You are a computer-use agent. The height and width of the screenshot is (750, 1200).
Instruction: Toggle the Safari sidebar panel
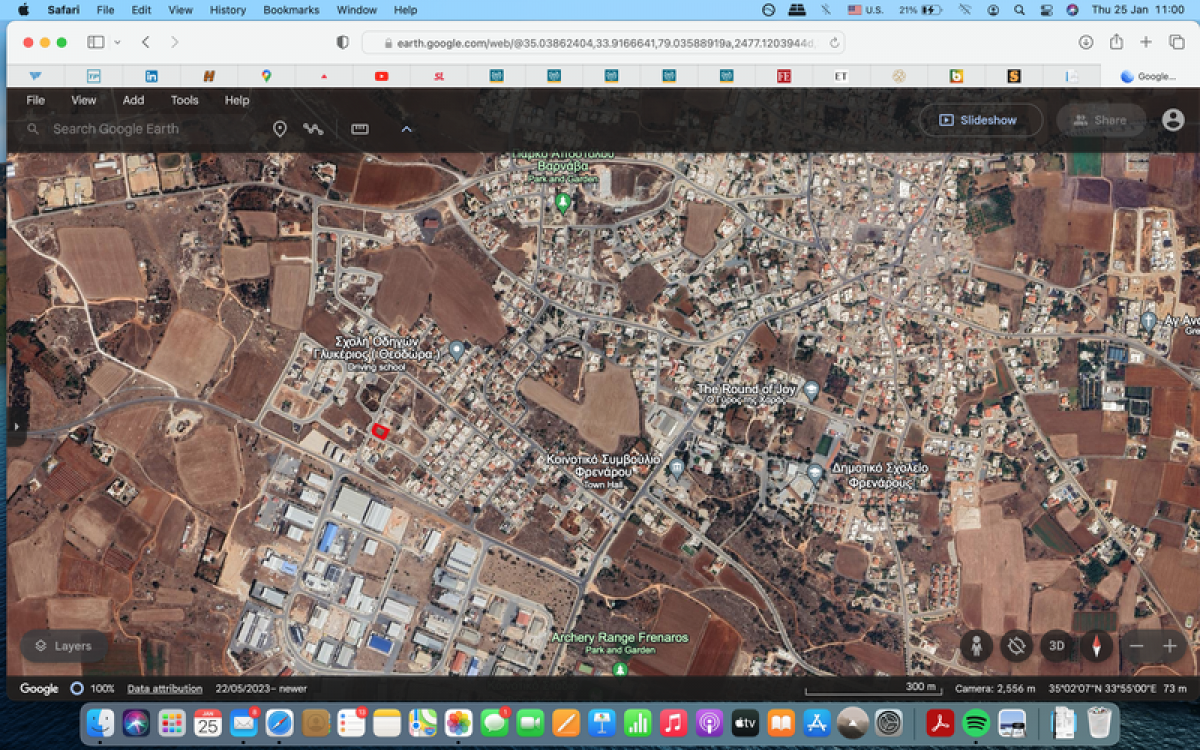tap(96, 42)
